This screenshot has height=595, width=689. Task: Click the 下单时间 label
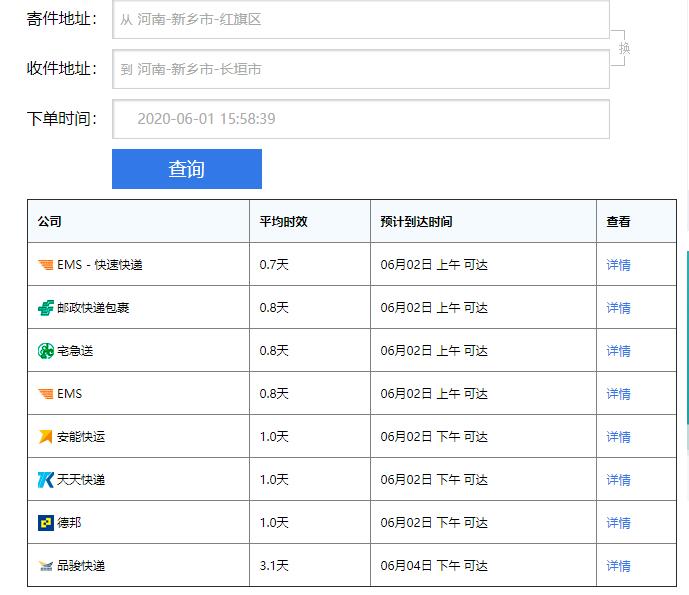pyautogui.click(x=62, y=119)
